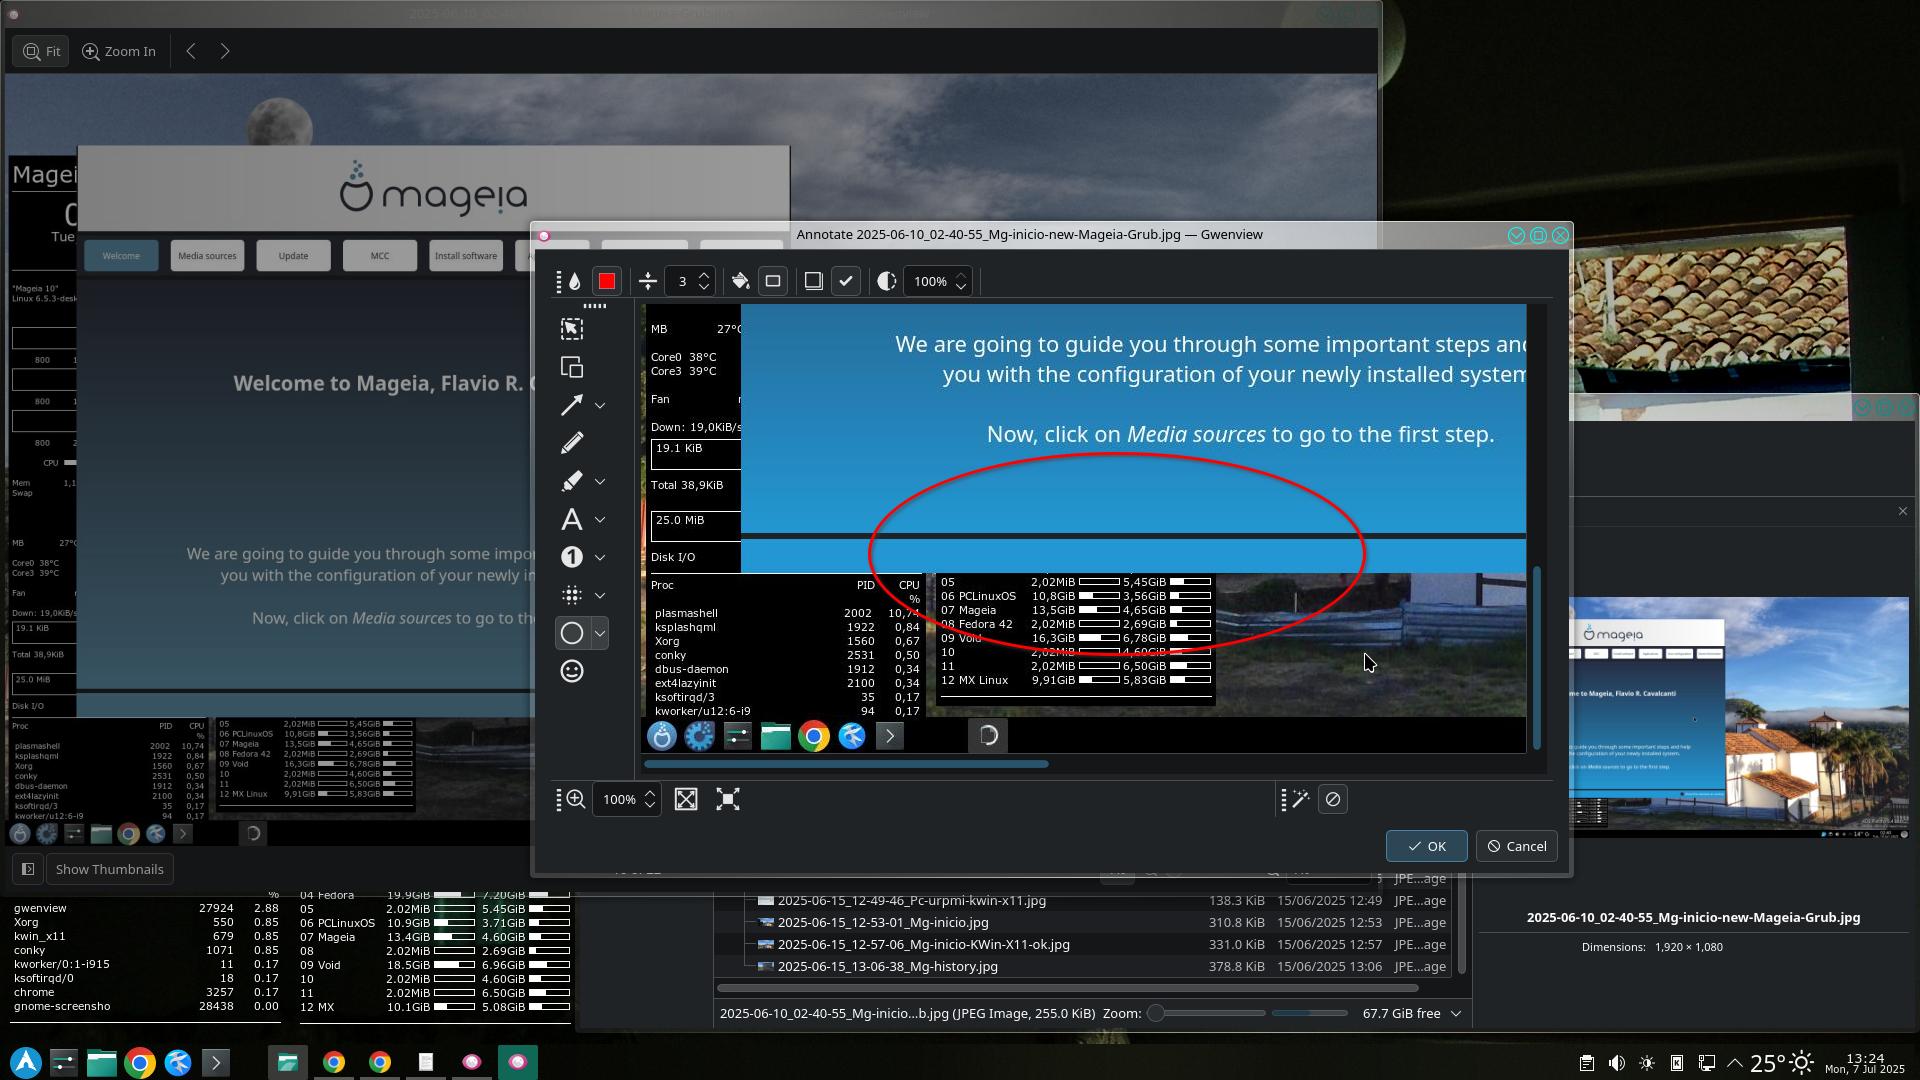
Task: Open the Arch application launcher
Action: pyautogui.click(x=26, y=1062)
